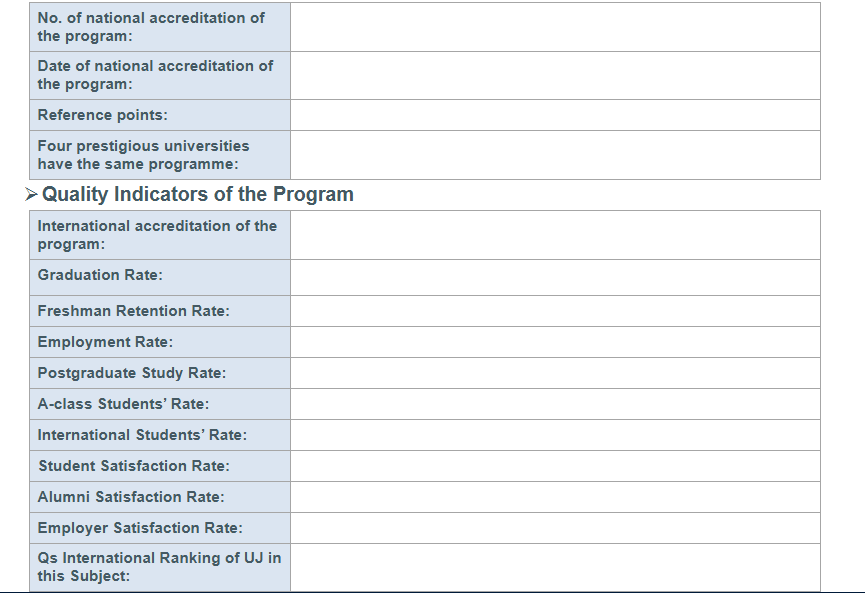The height and width of the screenshot is (593, 865).
Task: Click the International accreditation value cell
Action: [555, 235]
